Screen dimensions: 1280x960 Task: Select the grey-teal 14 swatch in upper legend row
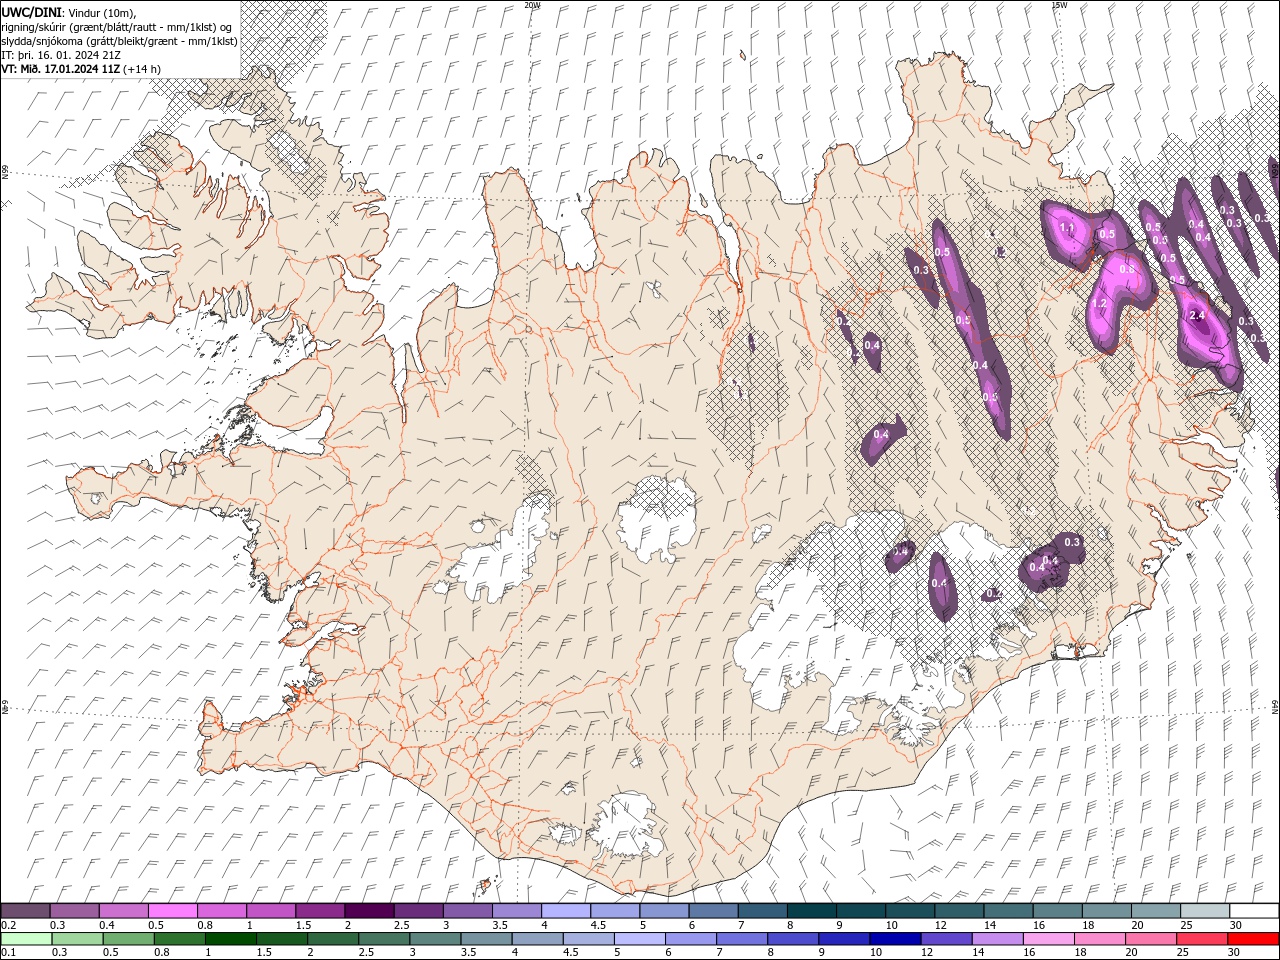(1008, 911)
